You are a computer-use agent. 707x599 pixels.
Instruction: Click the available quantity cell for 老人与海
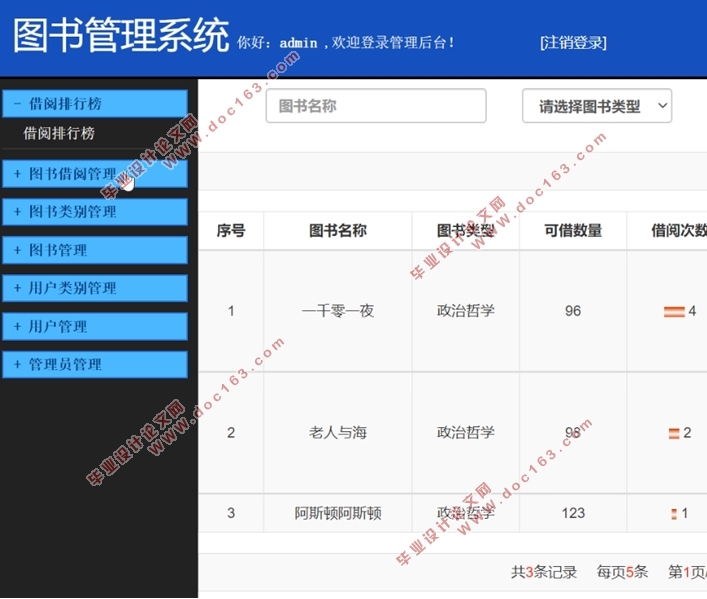click(x=573, y=433)
